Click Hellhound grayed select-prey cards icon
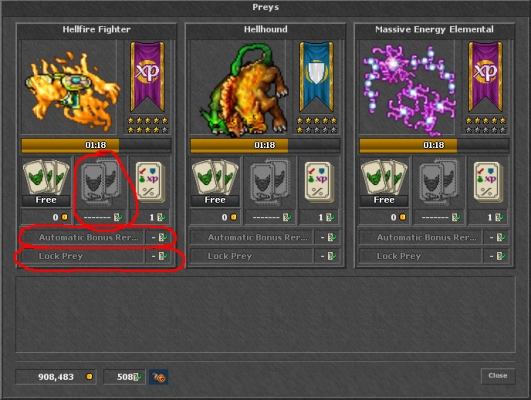This screenshot has height=400, width=531. (270, 183)
